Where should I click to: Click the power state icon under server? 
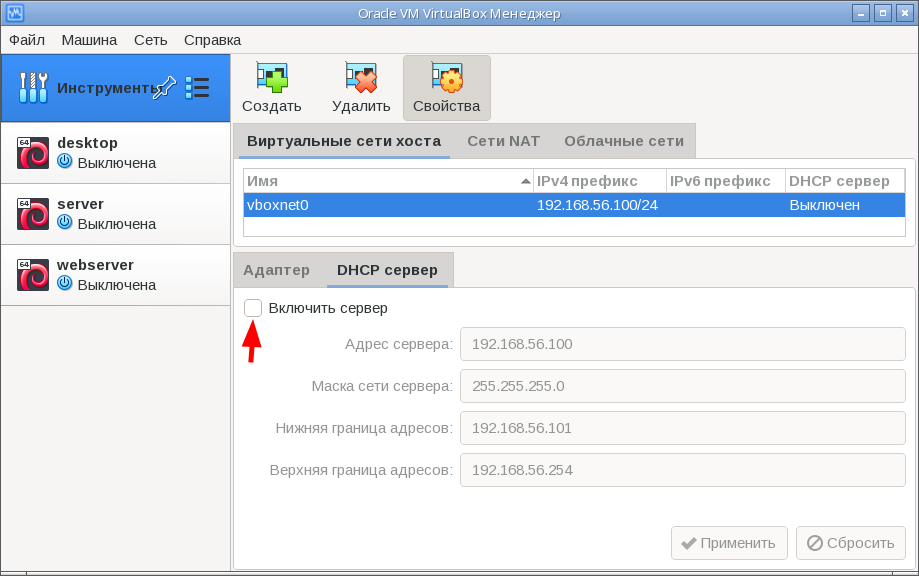pos(64,223)
